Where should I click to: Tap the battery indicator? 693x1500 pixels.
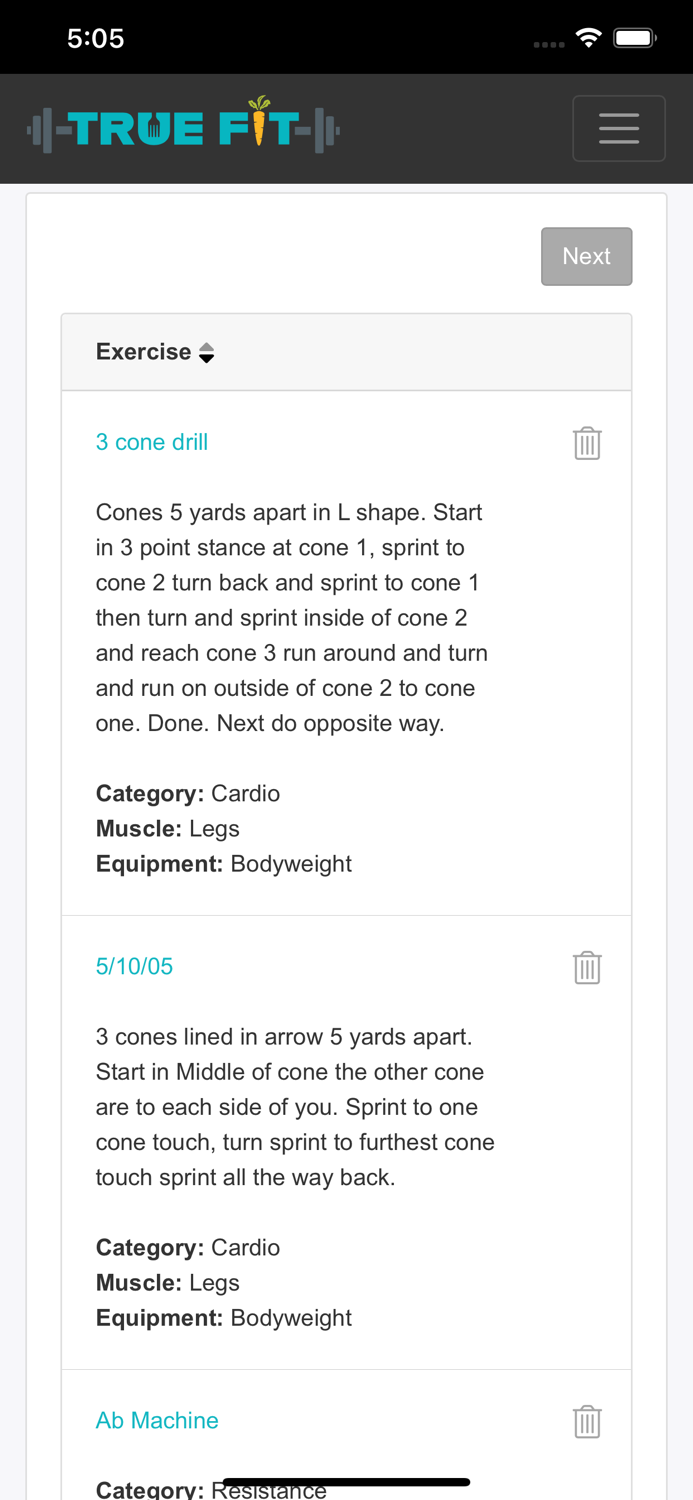point(631,36)
